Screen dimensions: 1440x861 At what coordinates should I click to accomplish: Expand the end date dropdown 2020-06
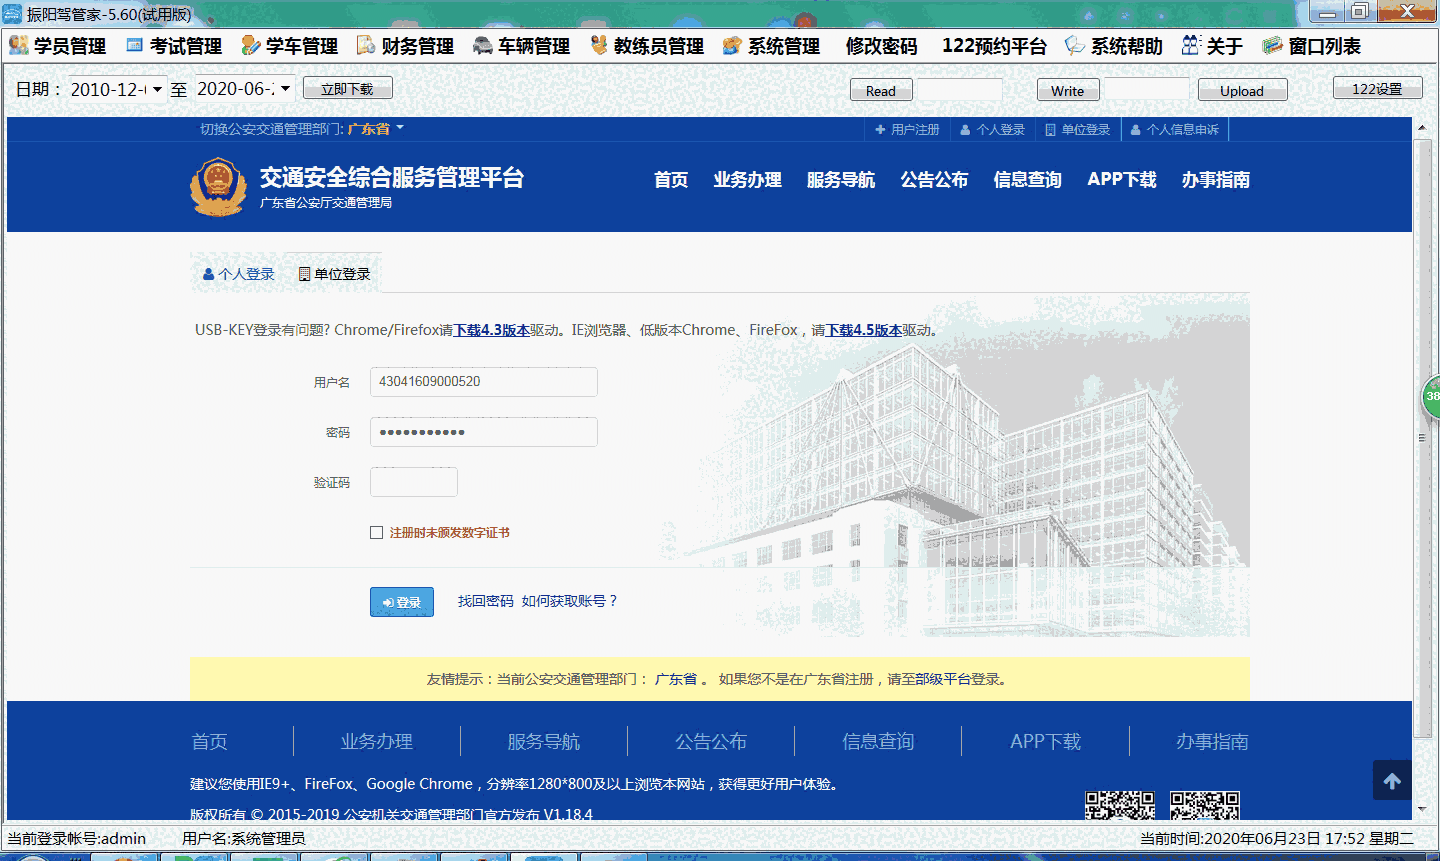(285, 89)
